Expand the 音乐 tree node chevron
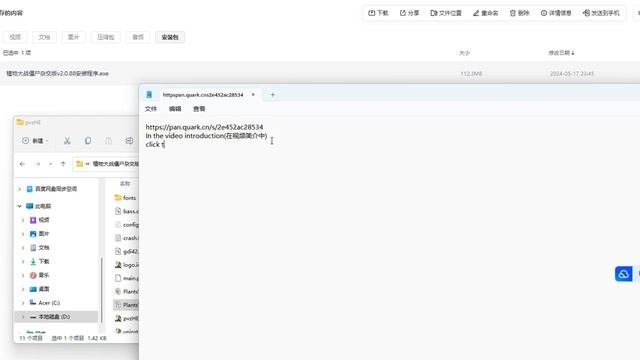Screen dimensions: 640x360 [23, 276]
